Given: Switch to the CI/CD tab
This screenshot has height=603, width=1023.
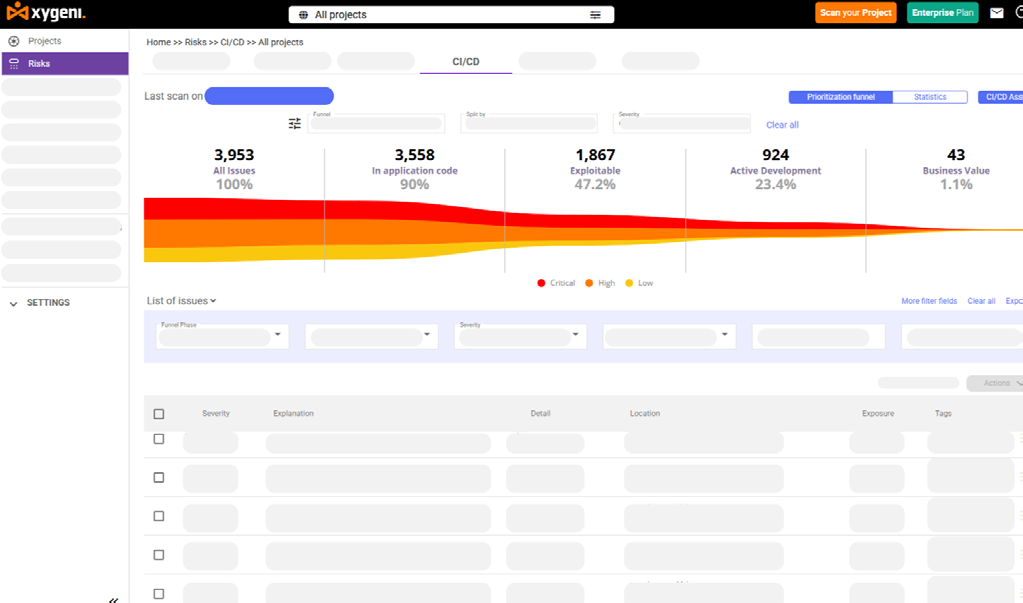Looking at the screenshot, I should (x=465, y=62).
